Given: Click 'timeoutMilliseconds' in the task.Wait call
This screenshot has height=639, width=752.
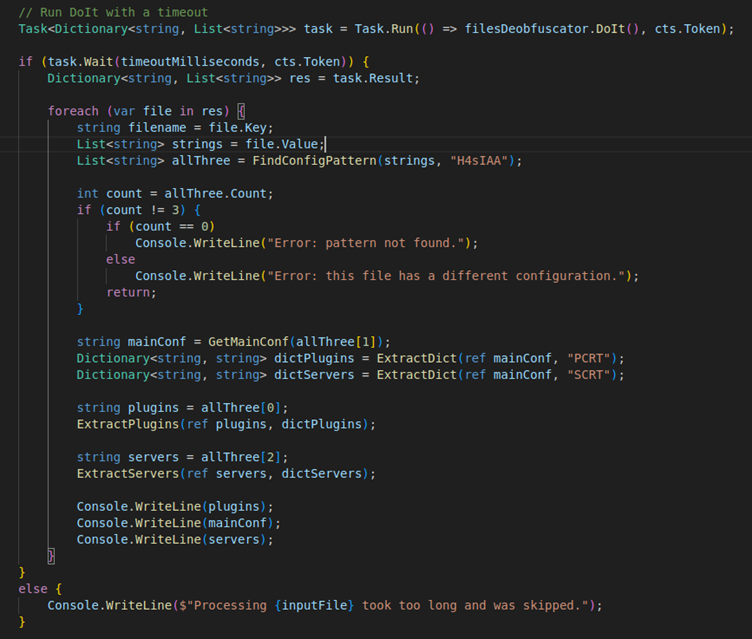Looking at the screenshot, I should 189,62.
